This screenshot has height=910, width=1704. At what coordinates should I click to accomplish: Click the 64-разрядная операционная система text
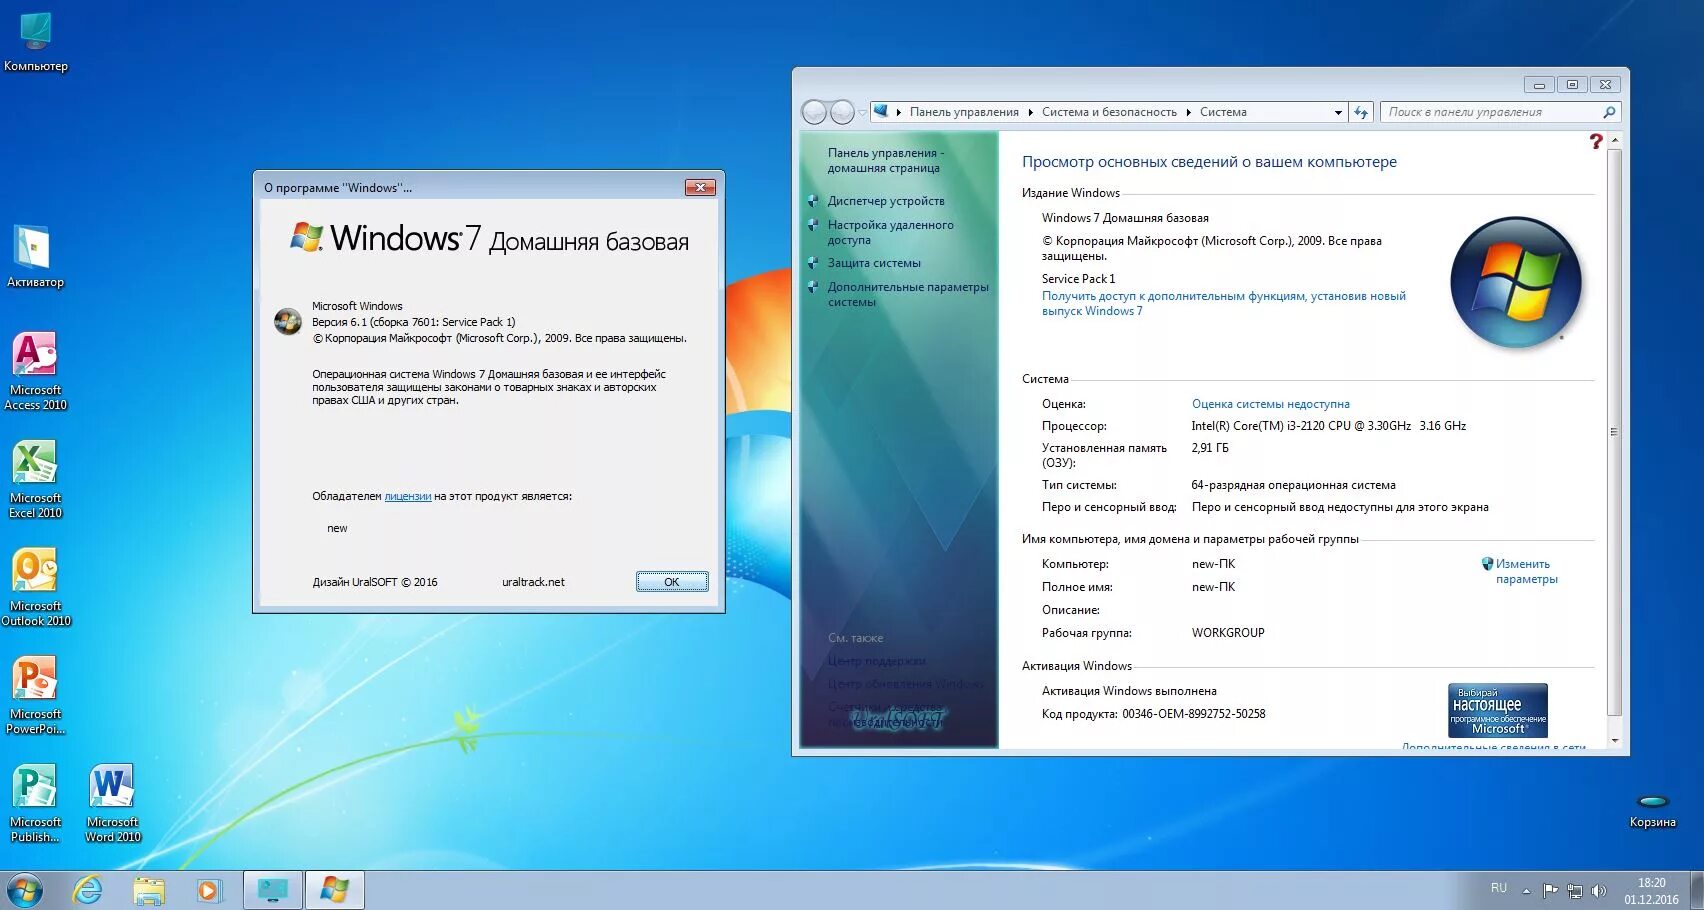pos(1293,485)
